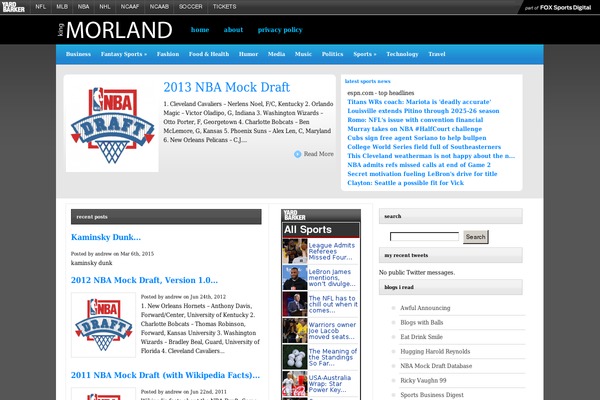Open thumbnail beside Meaning of the Standings story
Image resolution: width=600 pixels, height=400 pixels.
295,357
